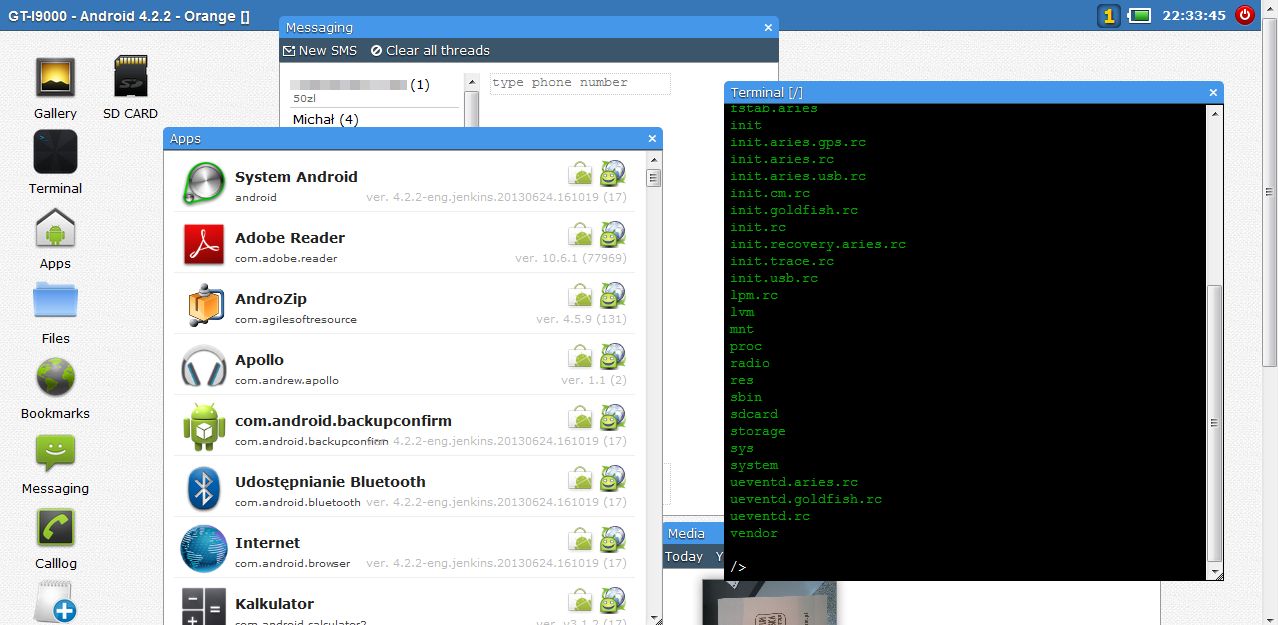Select the Kalkulator app name
Viewport: 1278px width, 625px height.
tap(275, 604)
